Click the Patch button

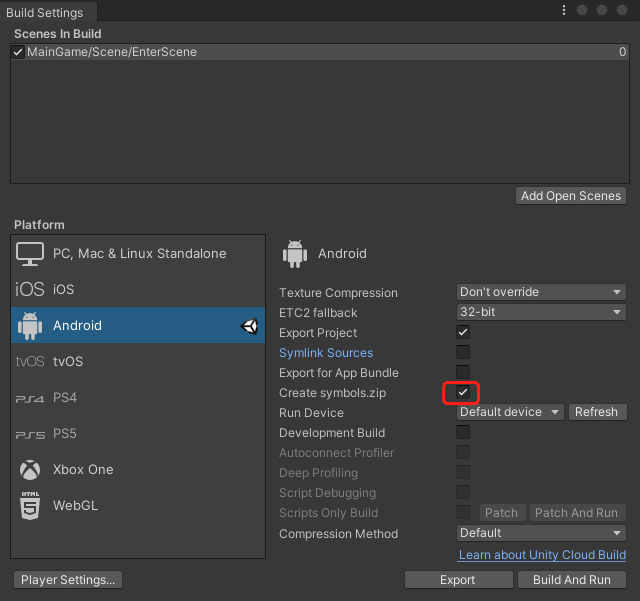(x=502, y=513)
